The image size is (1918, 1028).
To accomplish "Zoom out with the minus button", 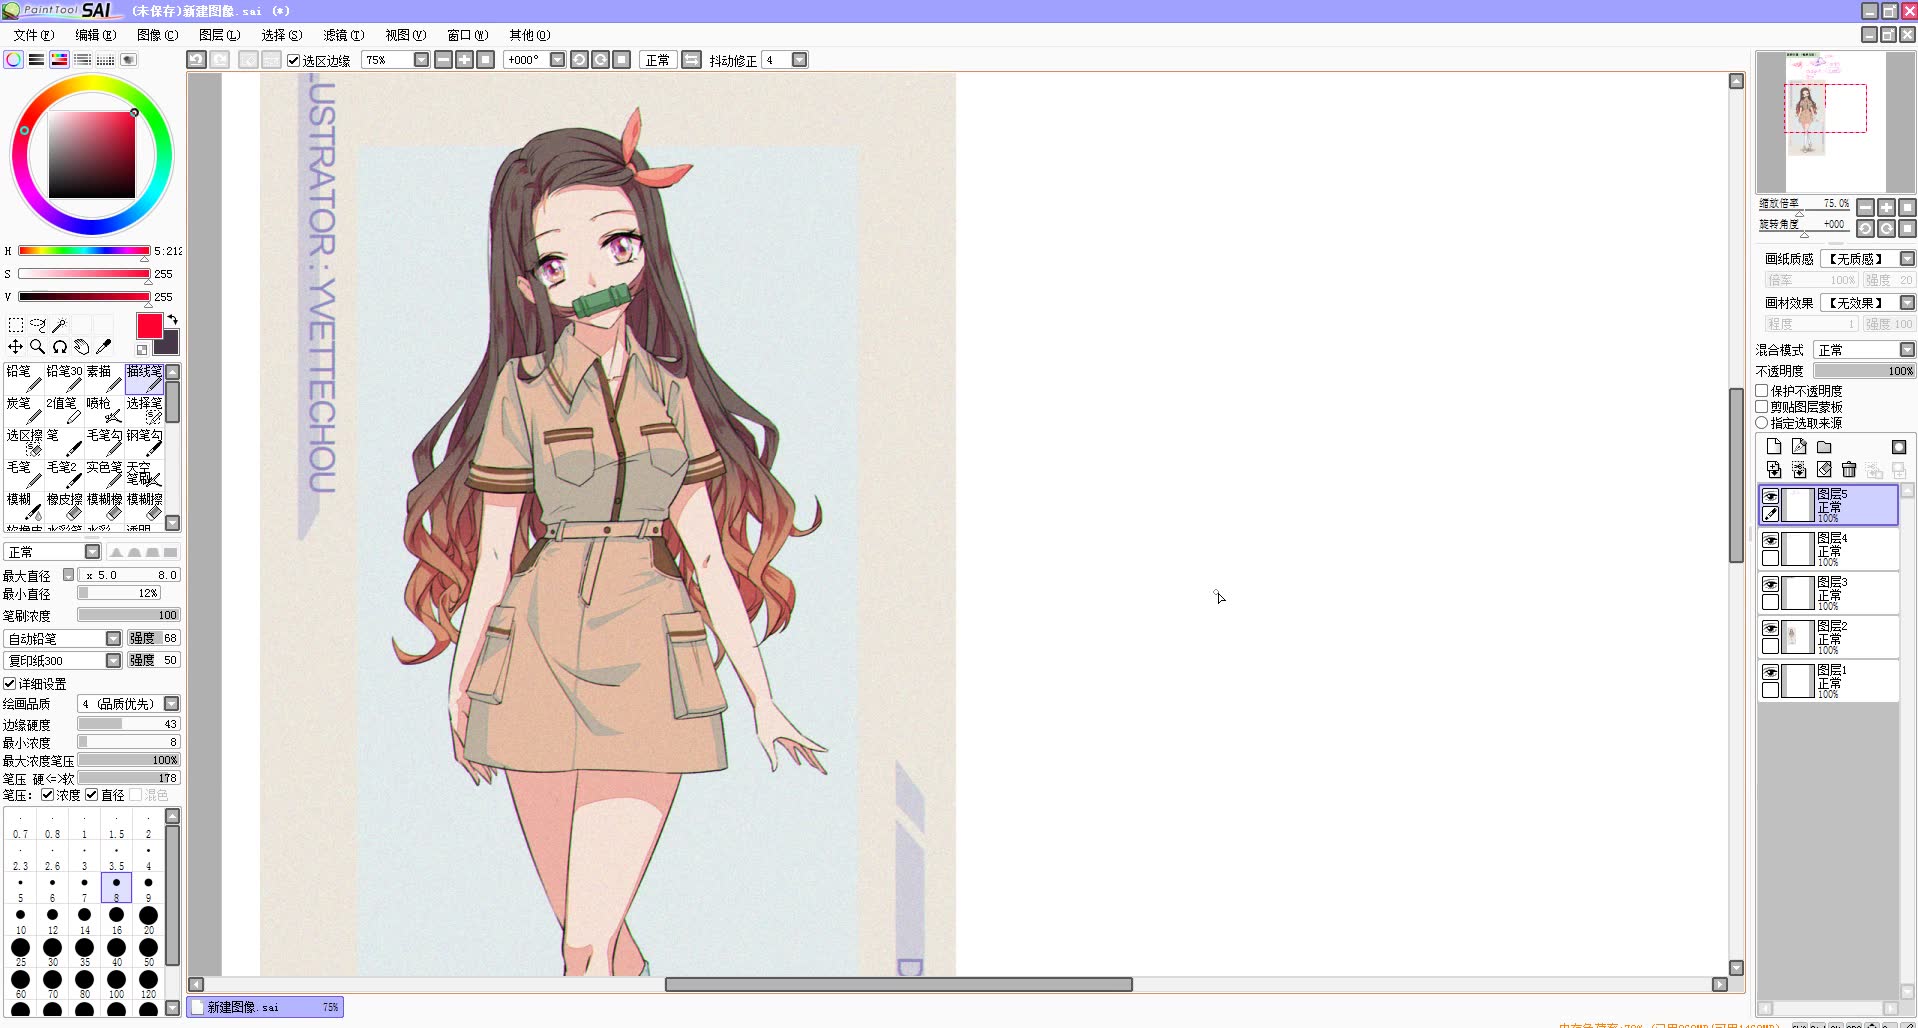I will (x=444, y=60).
